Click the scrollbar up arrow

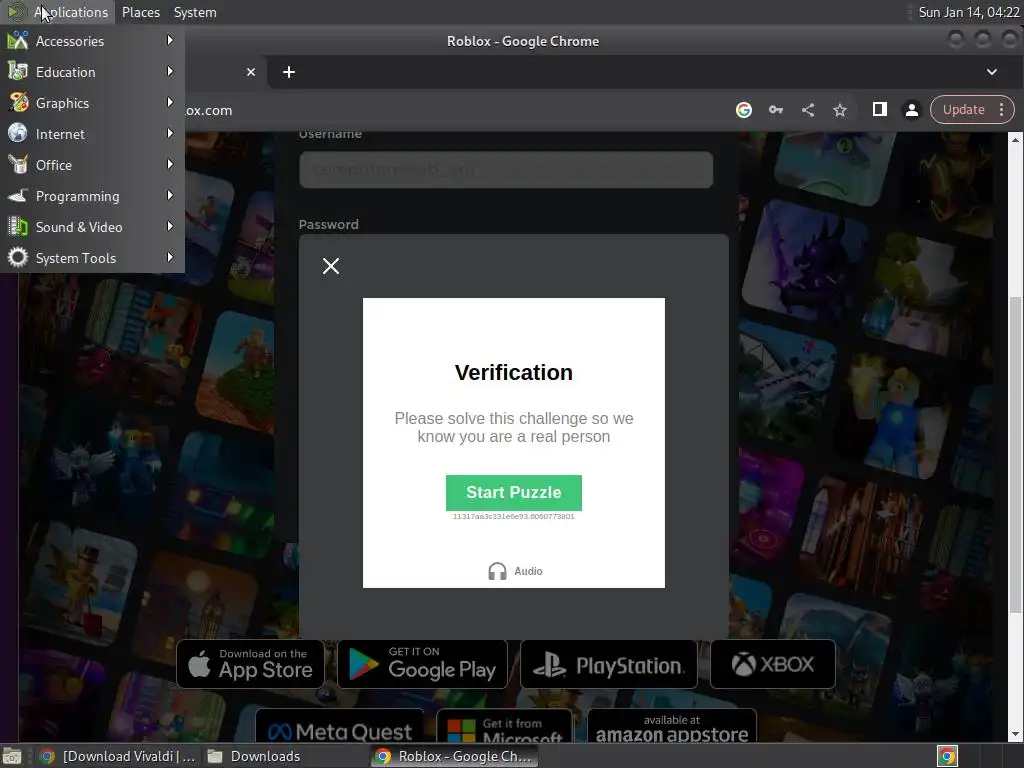1016,139
